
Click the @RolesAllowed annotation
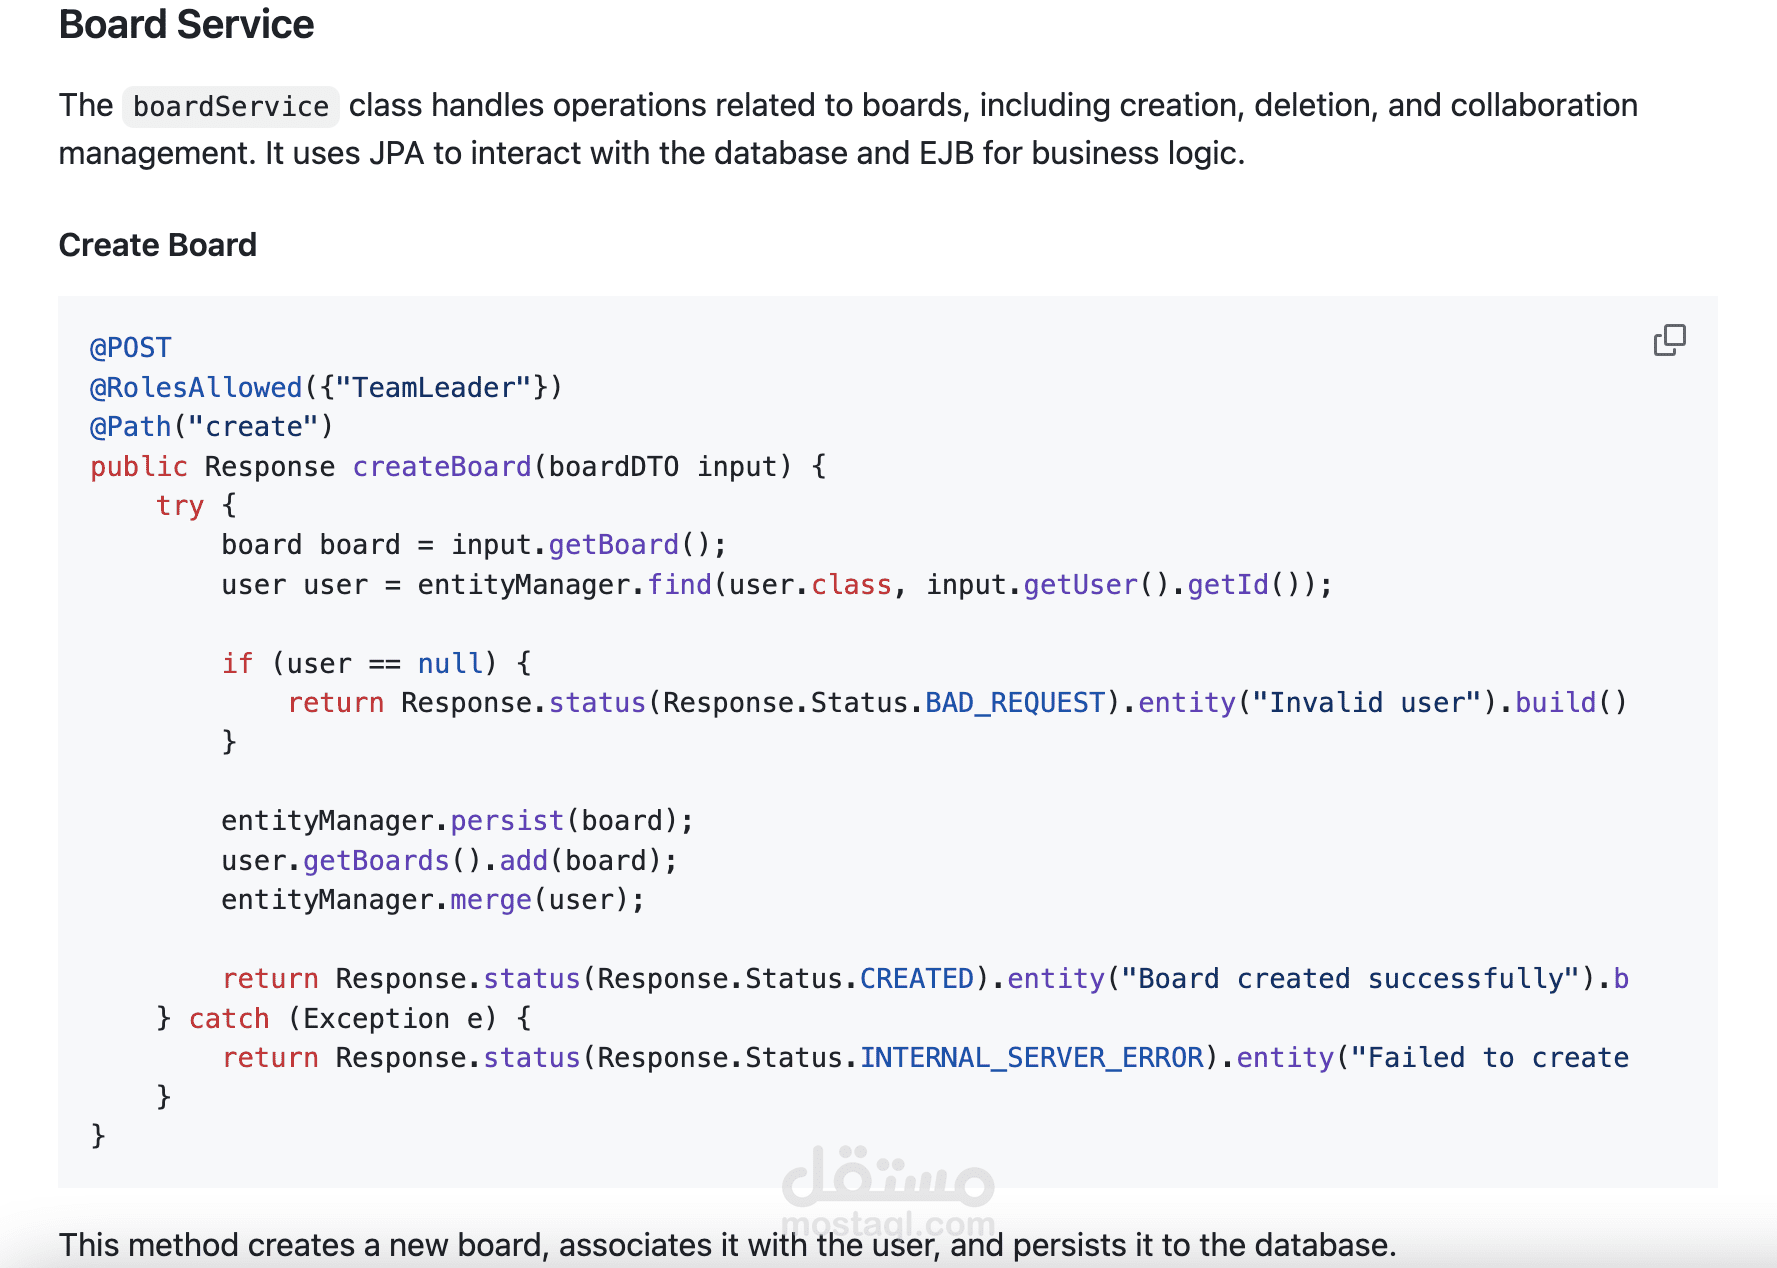click(x=196, y=388)
